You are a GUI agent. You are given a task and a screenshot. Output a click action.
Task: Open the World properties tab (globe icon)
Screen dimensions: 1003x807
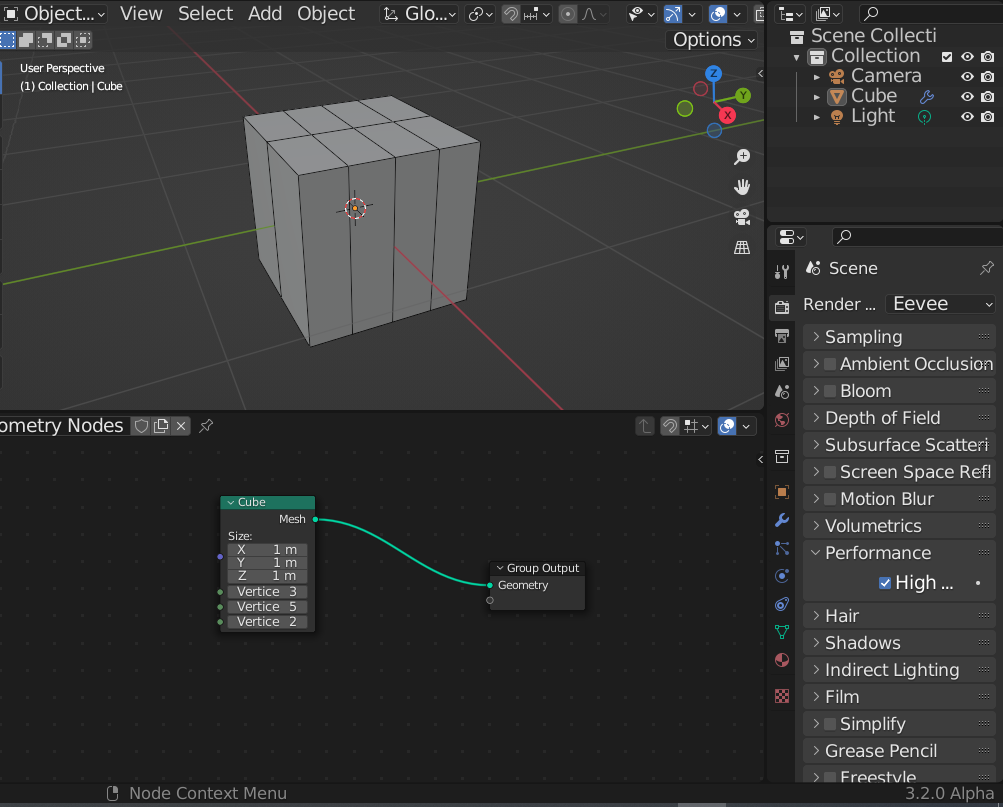(782, 420)
